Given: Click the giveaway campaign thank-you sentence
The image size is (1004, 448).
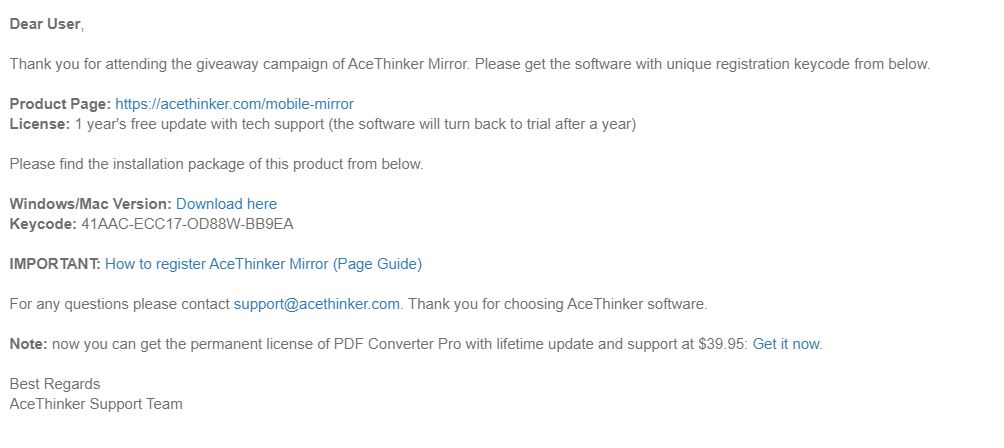Looking at the screenshot, I should tap(469, 64).
